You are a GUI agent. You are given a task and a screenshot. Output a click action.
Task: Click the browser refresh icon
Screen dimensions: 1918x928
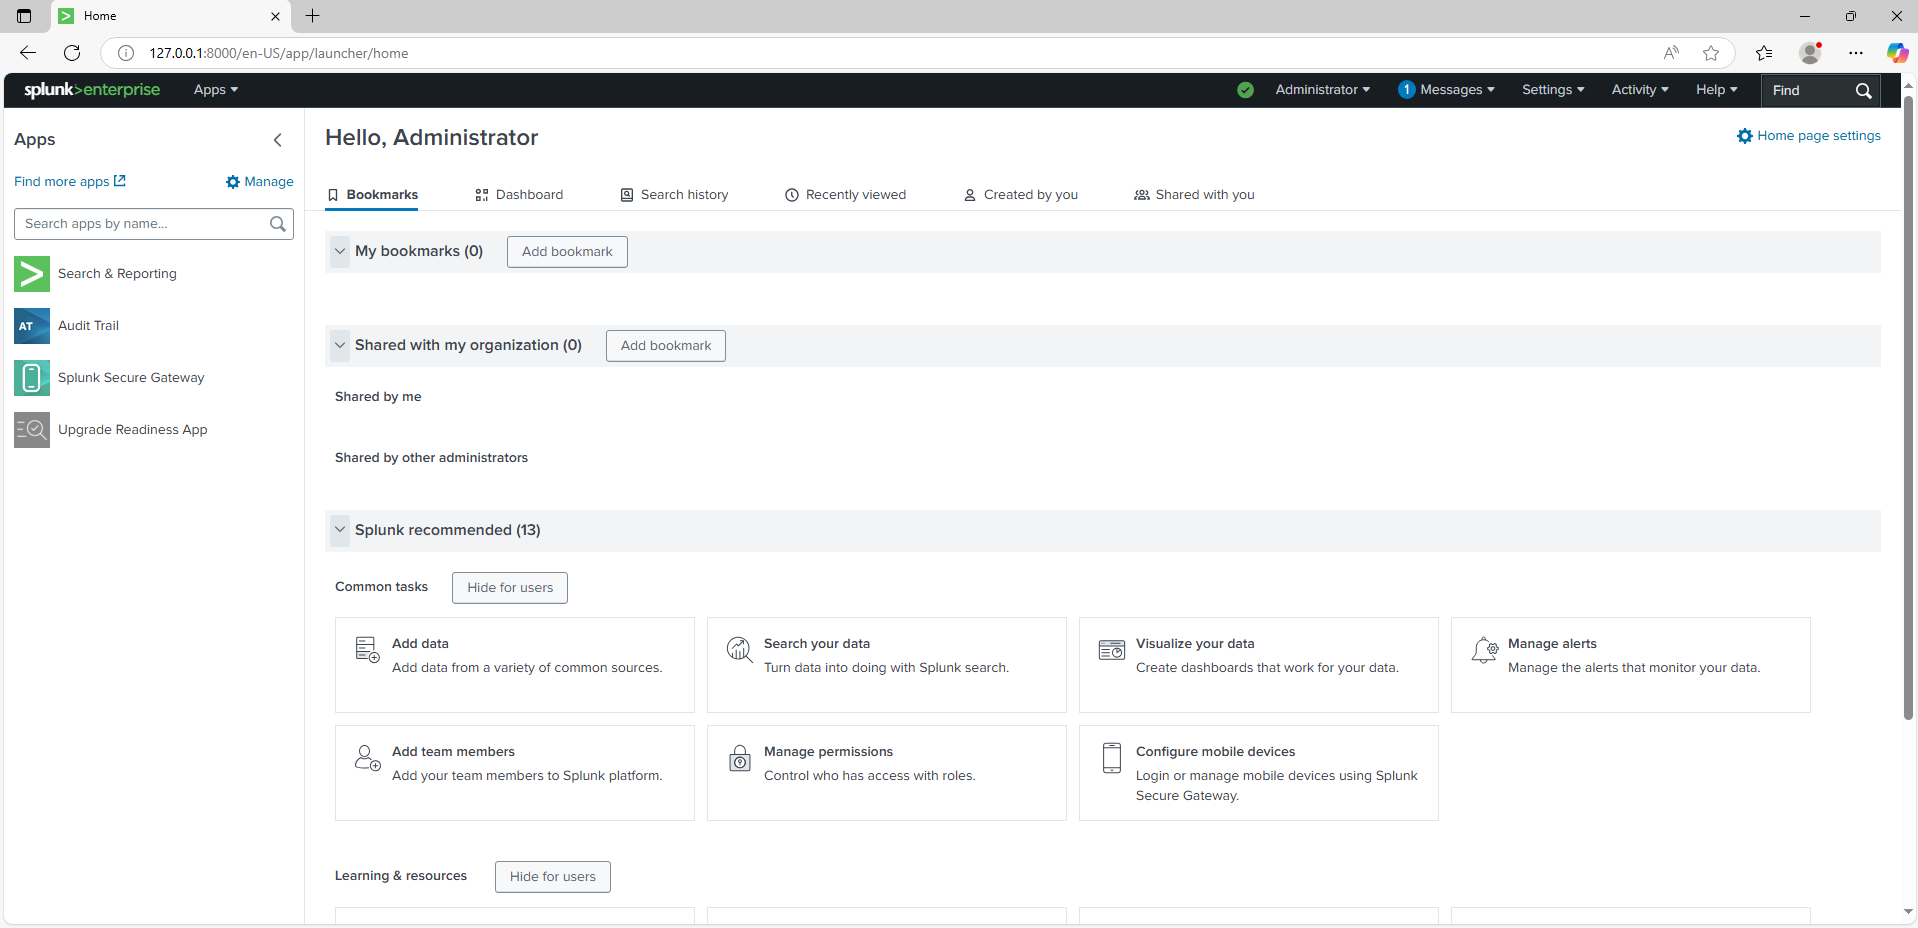click(72, 53)
